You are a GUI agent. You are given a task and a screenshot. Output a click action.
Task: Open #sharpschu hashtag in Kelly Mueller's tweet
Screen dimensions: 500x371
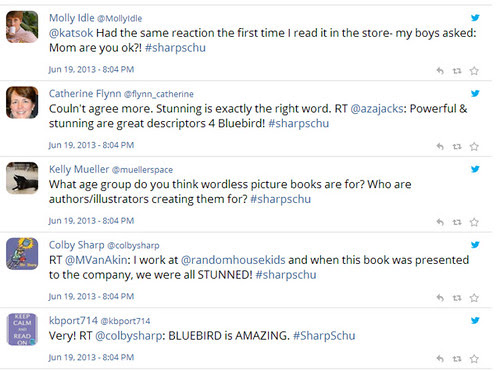pyautogui.click(x=281, y=199)
